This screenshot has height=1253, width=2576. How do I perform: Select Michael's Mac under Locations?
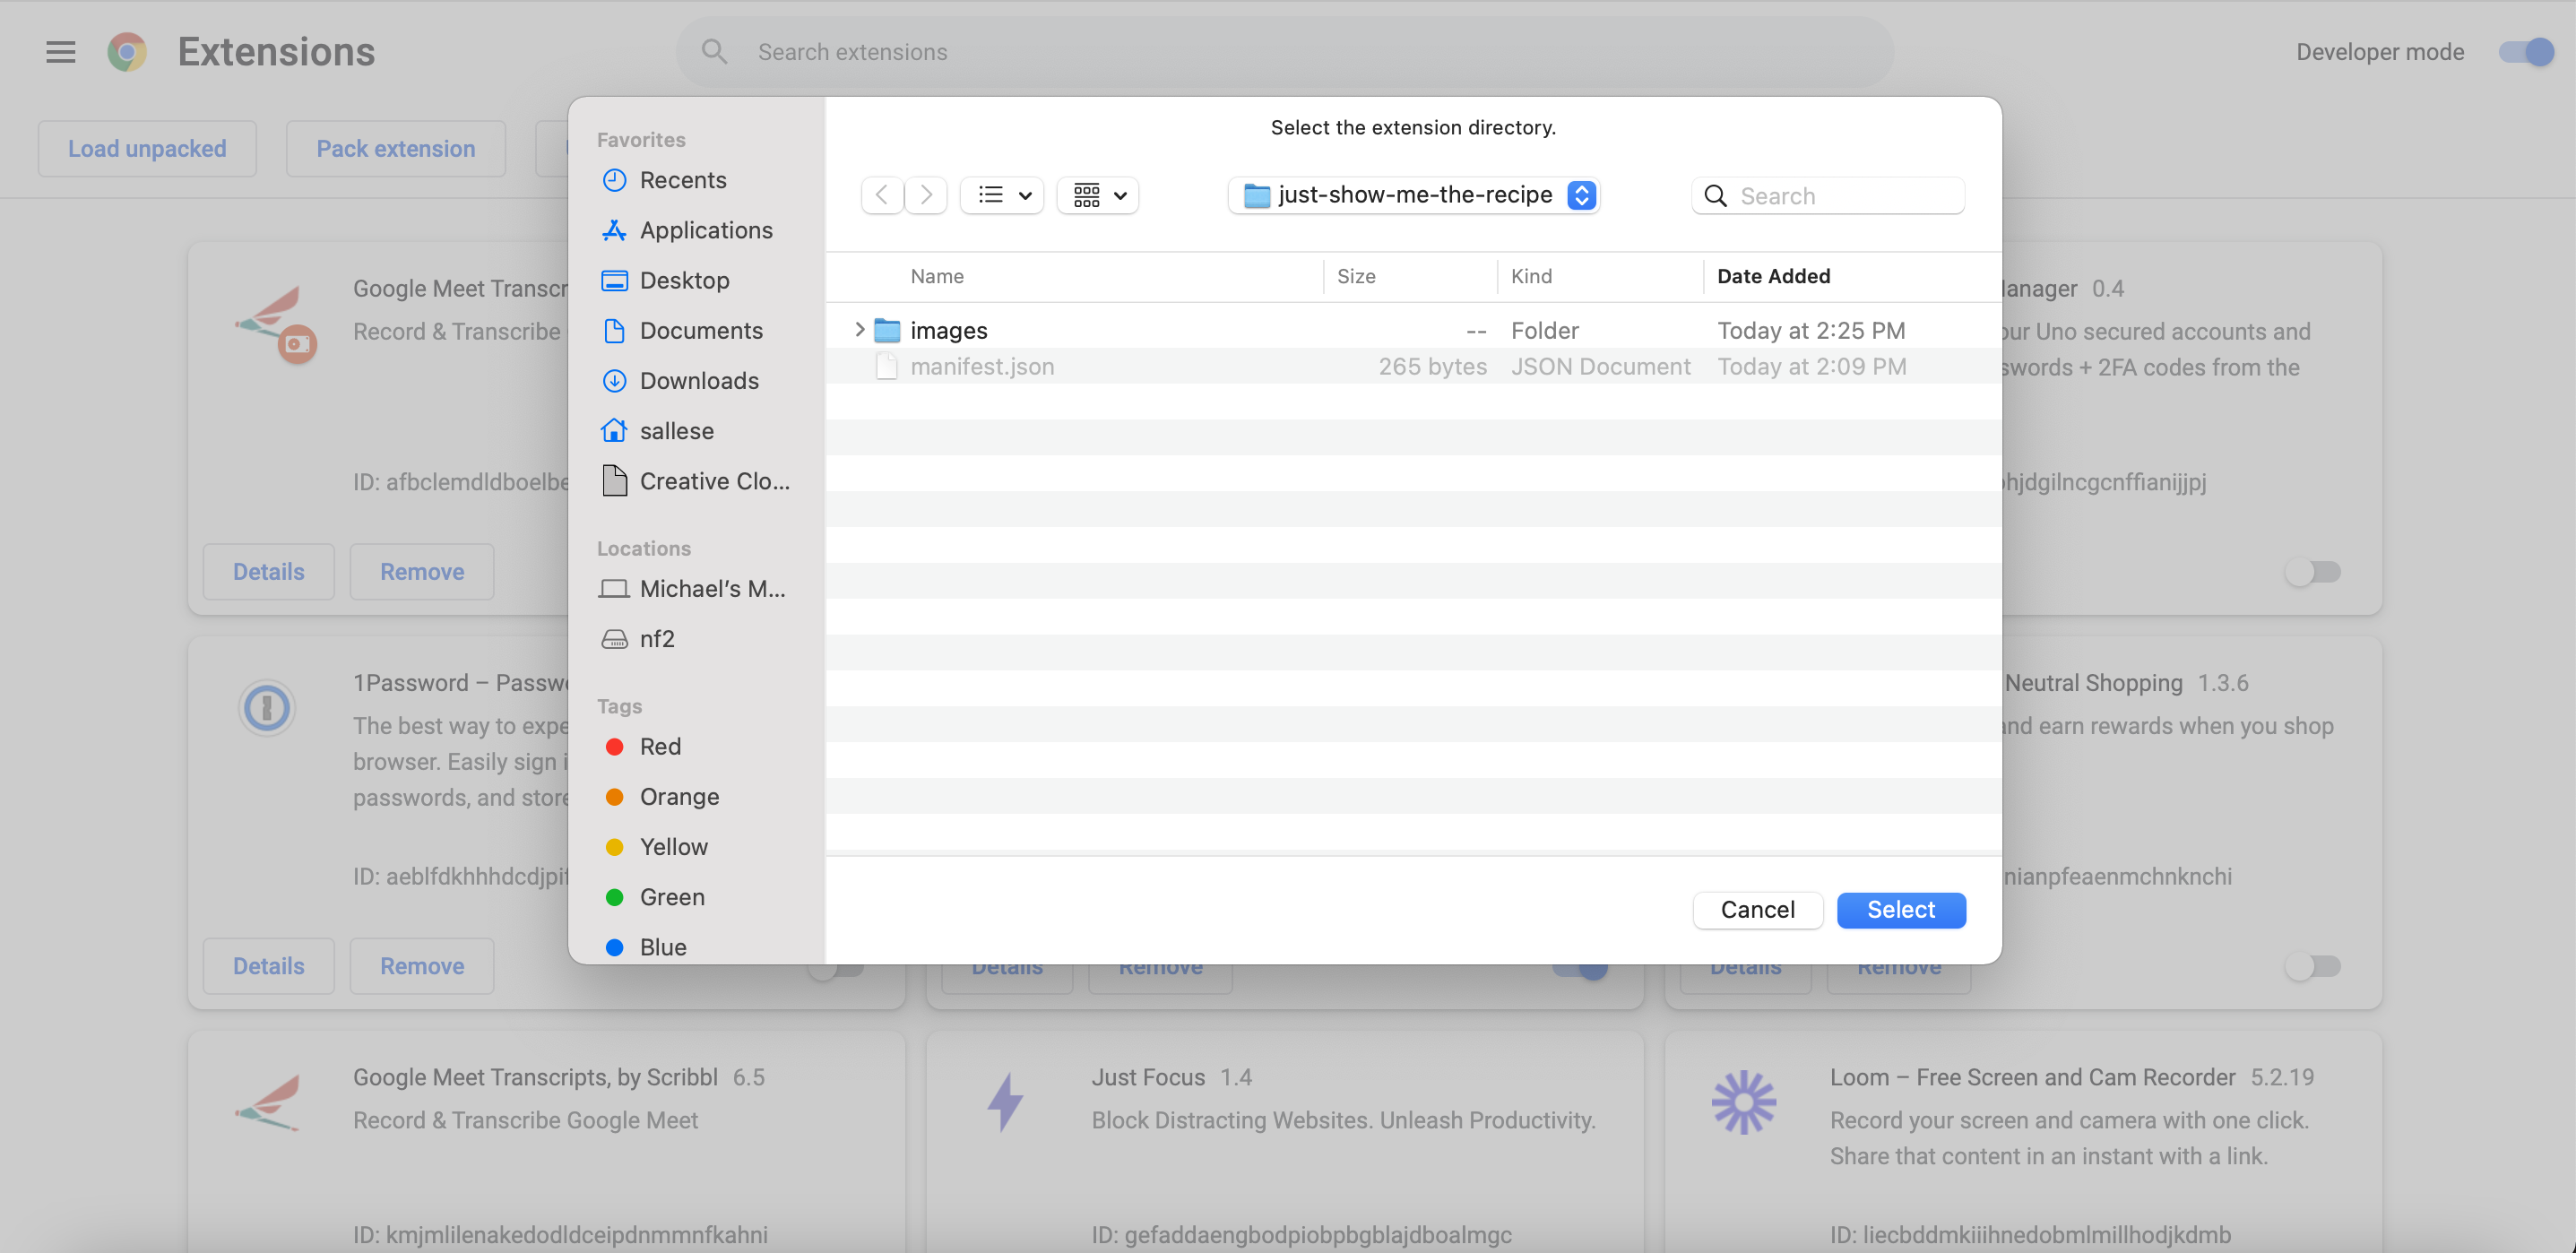coord(695,588)
